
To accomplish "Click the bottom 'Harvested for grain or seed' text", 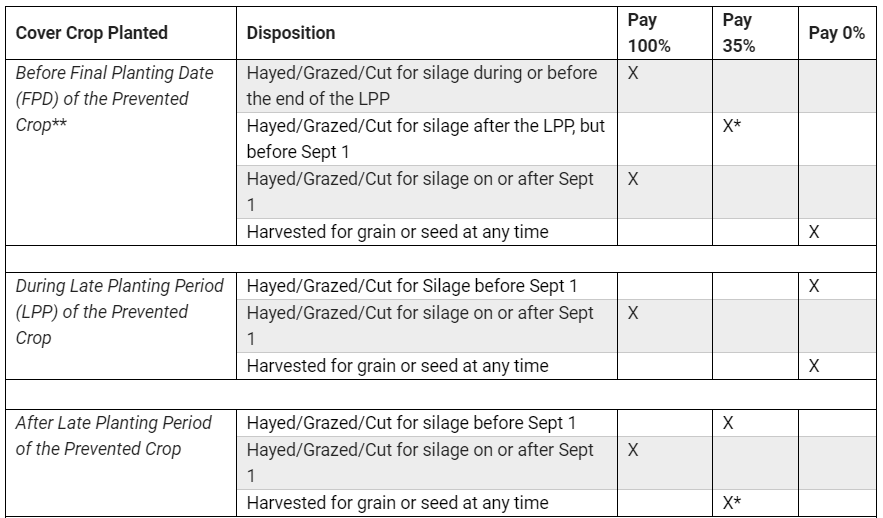I will [x=398, y=503].
